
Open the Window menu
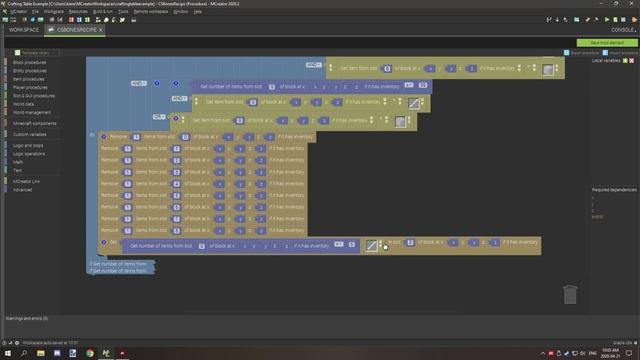(x=180, y=11)
